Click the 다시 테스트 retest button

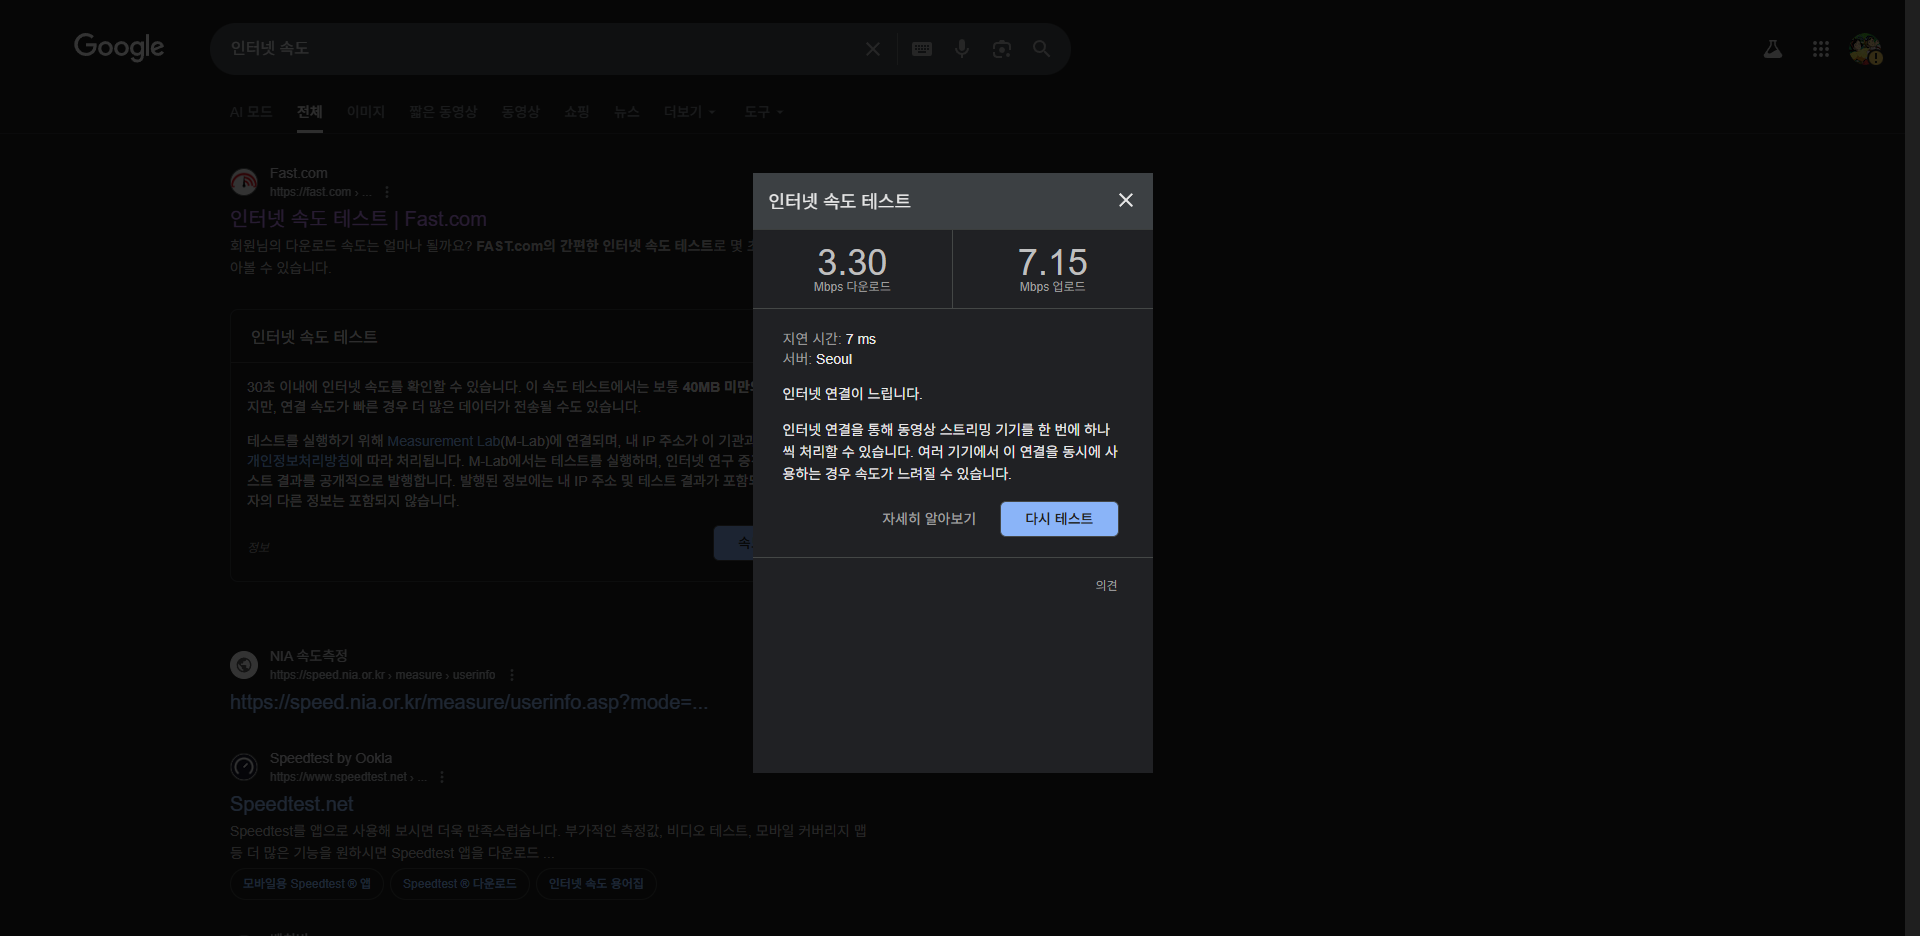click(1058, 519)
